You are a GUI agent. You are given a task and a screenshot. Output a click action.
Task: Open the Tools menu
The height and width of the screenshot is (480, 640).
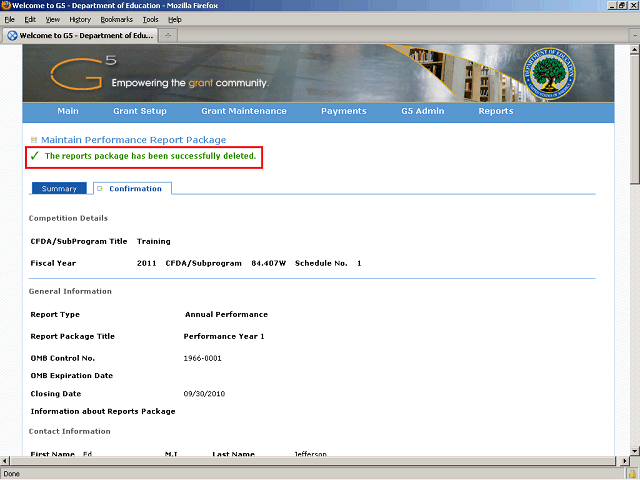(150, 20)
